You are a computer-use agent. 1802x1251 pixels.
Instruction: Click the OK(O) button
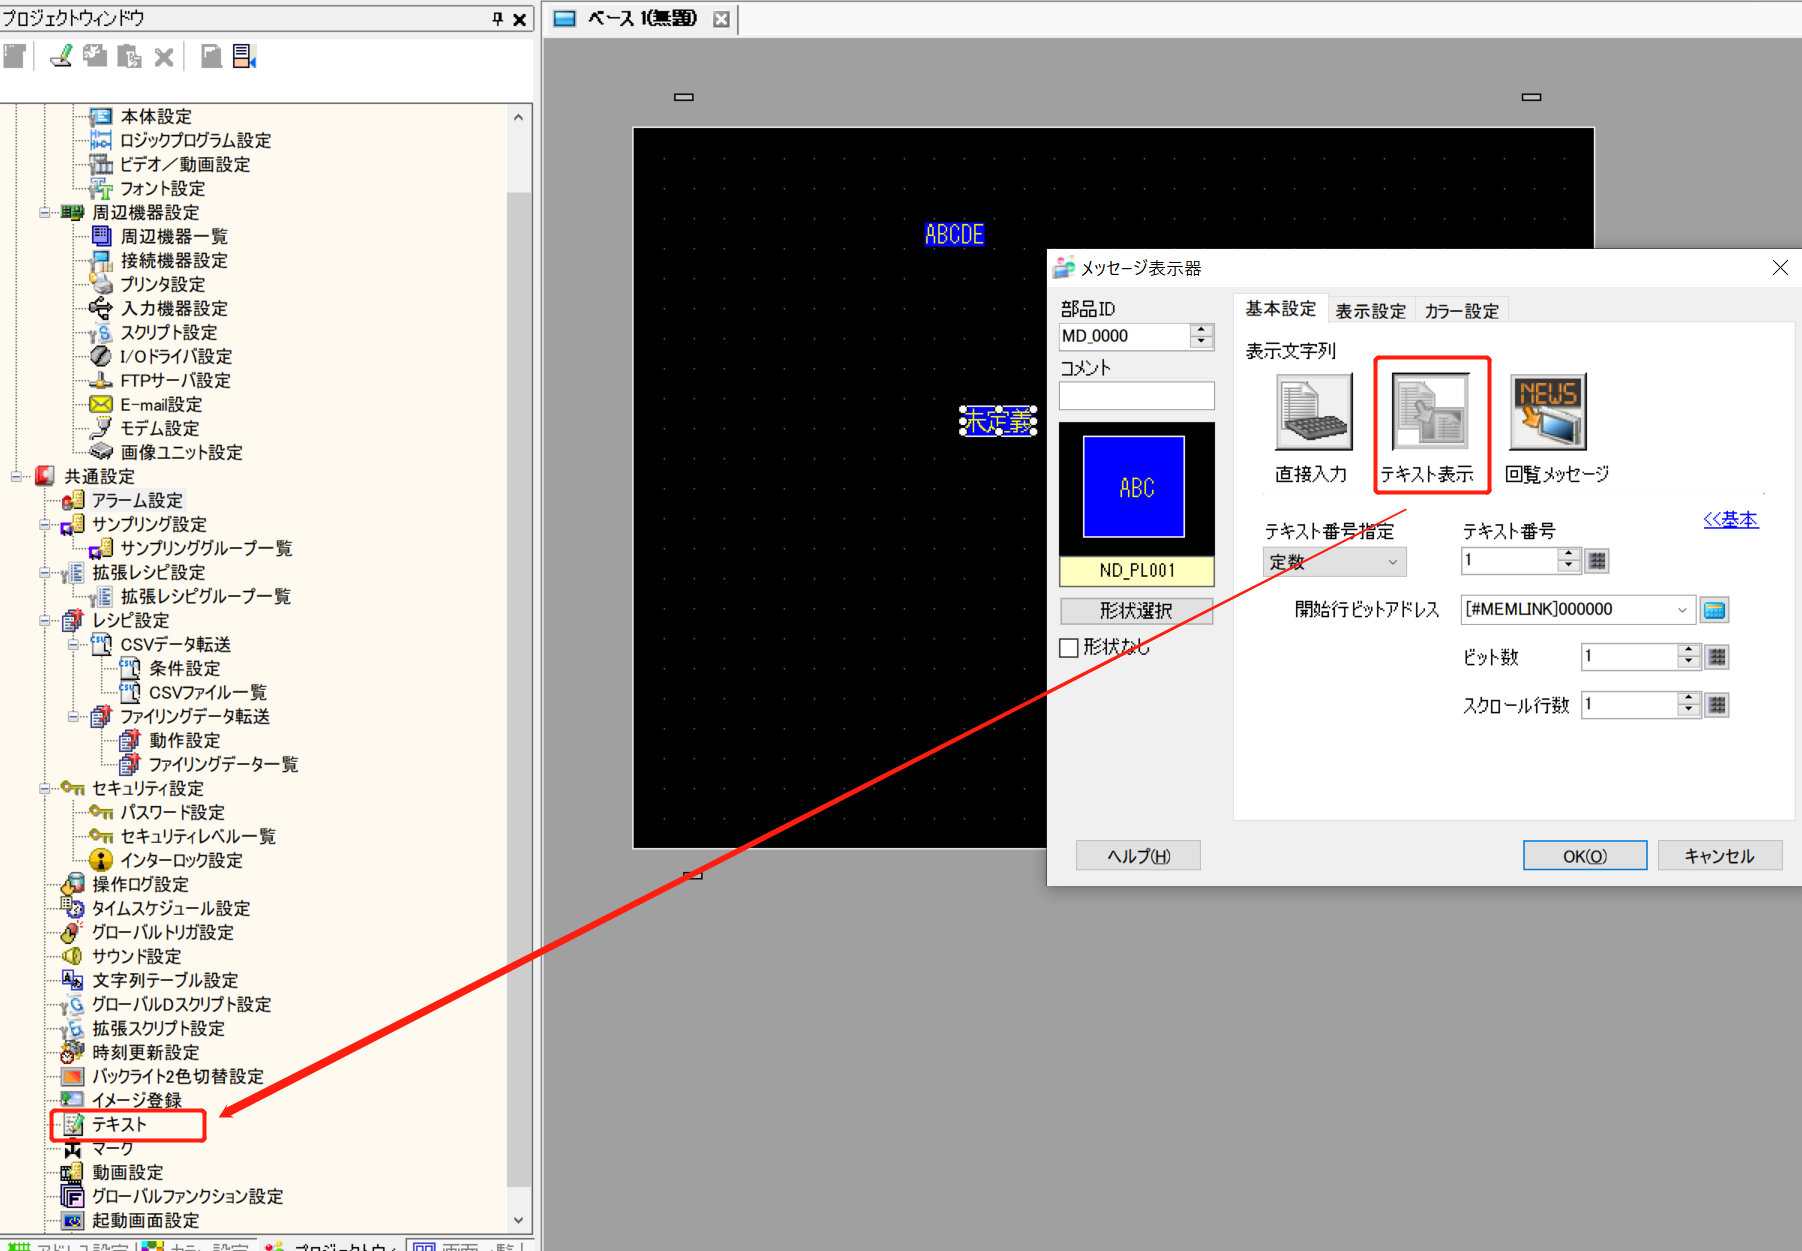pos(1584,856)
